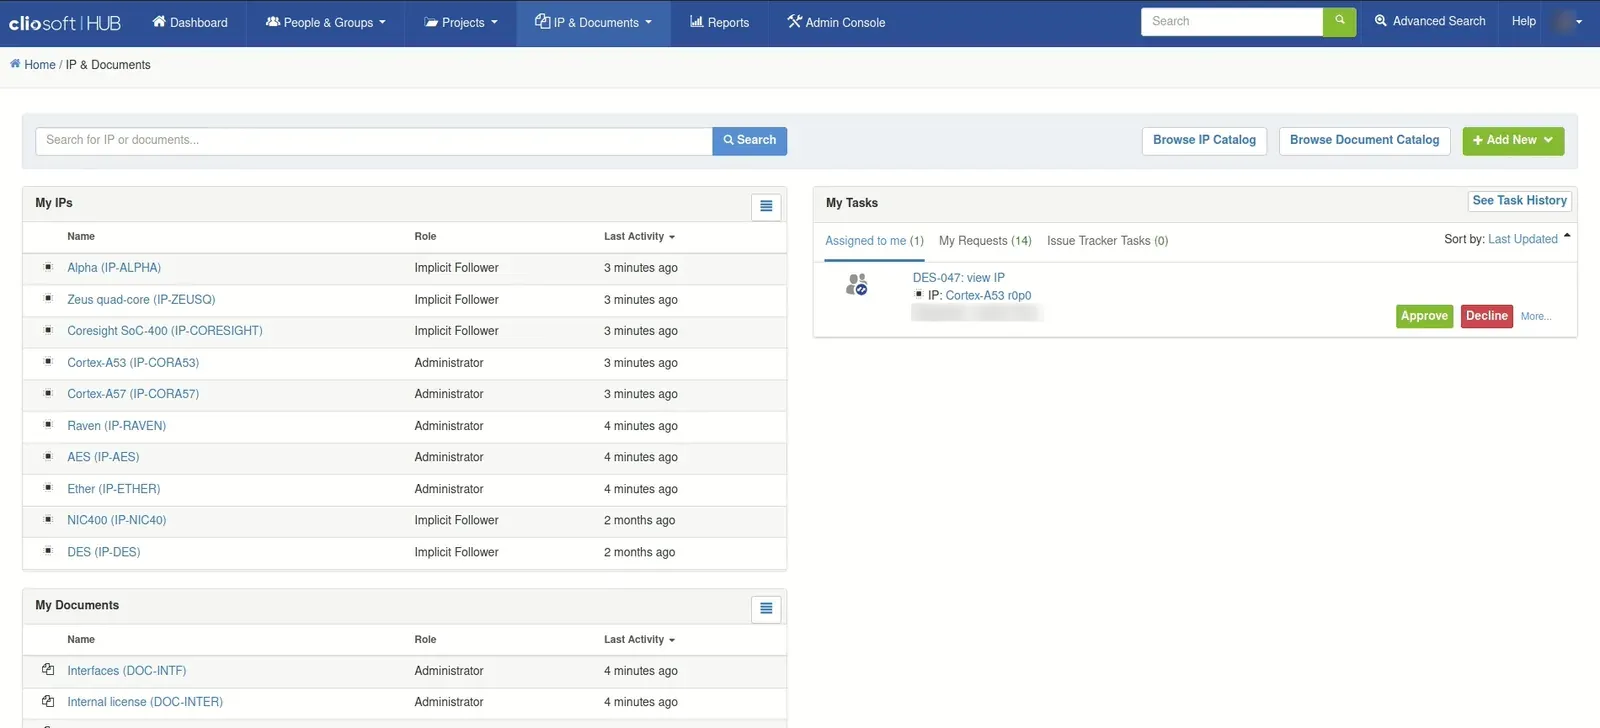The image size is (1600, 728).
Task: Sort My Documents by Last Activity
Action: (x=639, y=640)
